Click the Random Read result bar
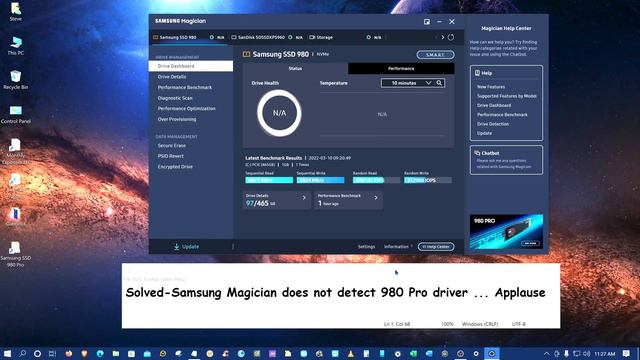 tap(376, 180)
